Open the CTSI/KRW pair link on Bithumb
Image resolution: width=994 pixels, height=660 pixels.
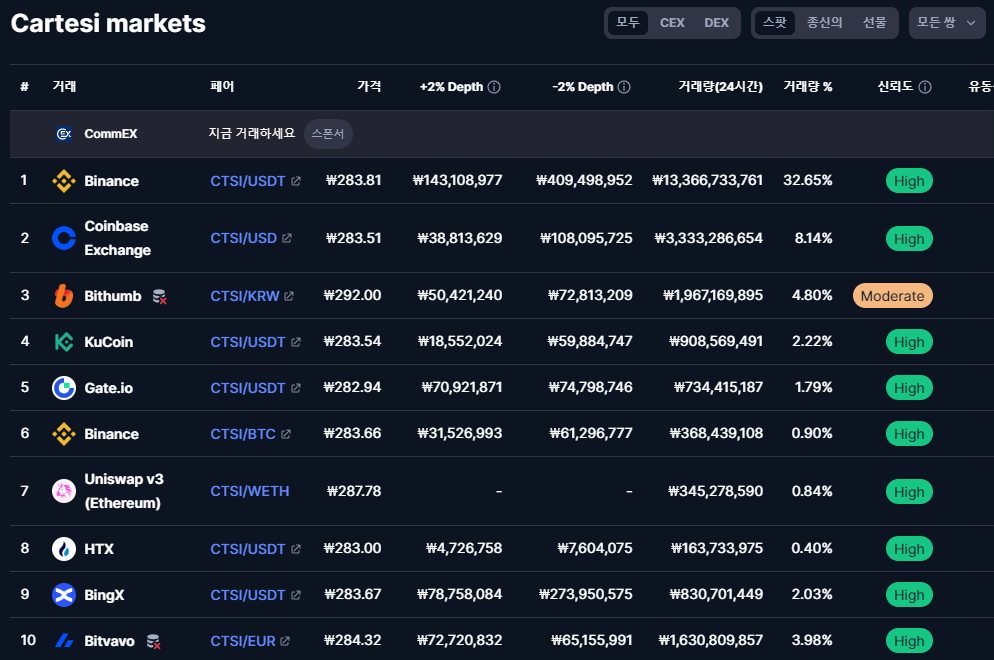coord(245,296)
